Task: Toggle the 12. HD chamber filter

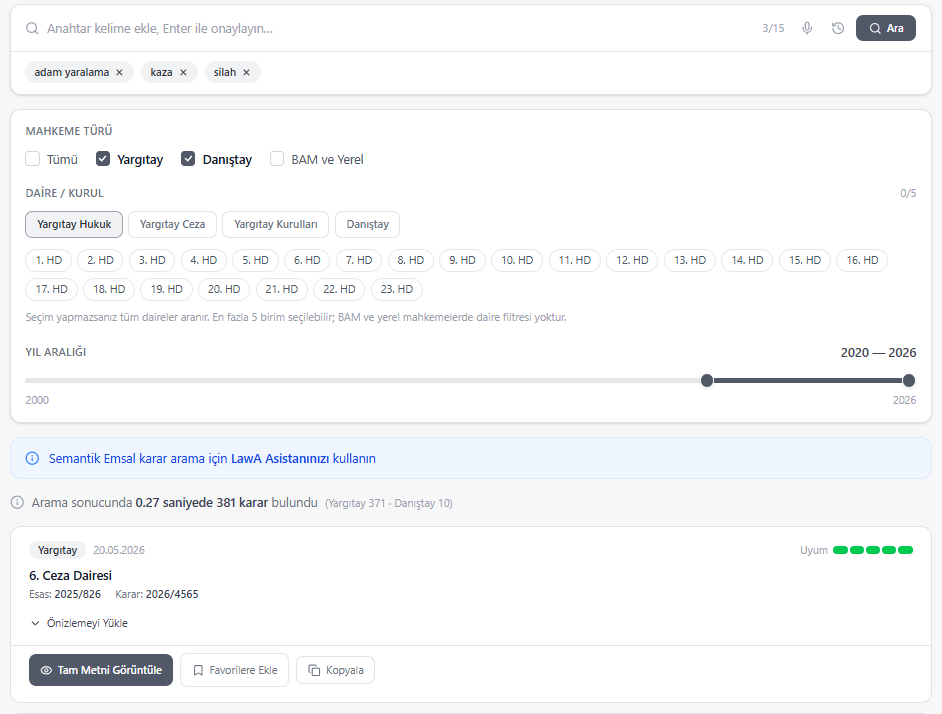Action: (632, 260)
